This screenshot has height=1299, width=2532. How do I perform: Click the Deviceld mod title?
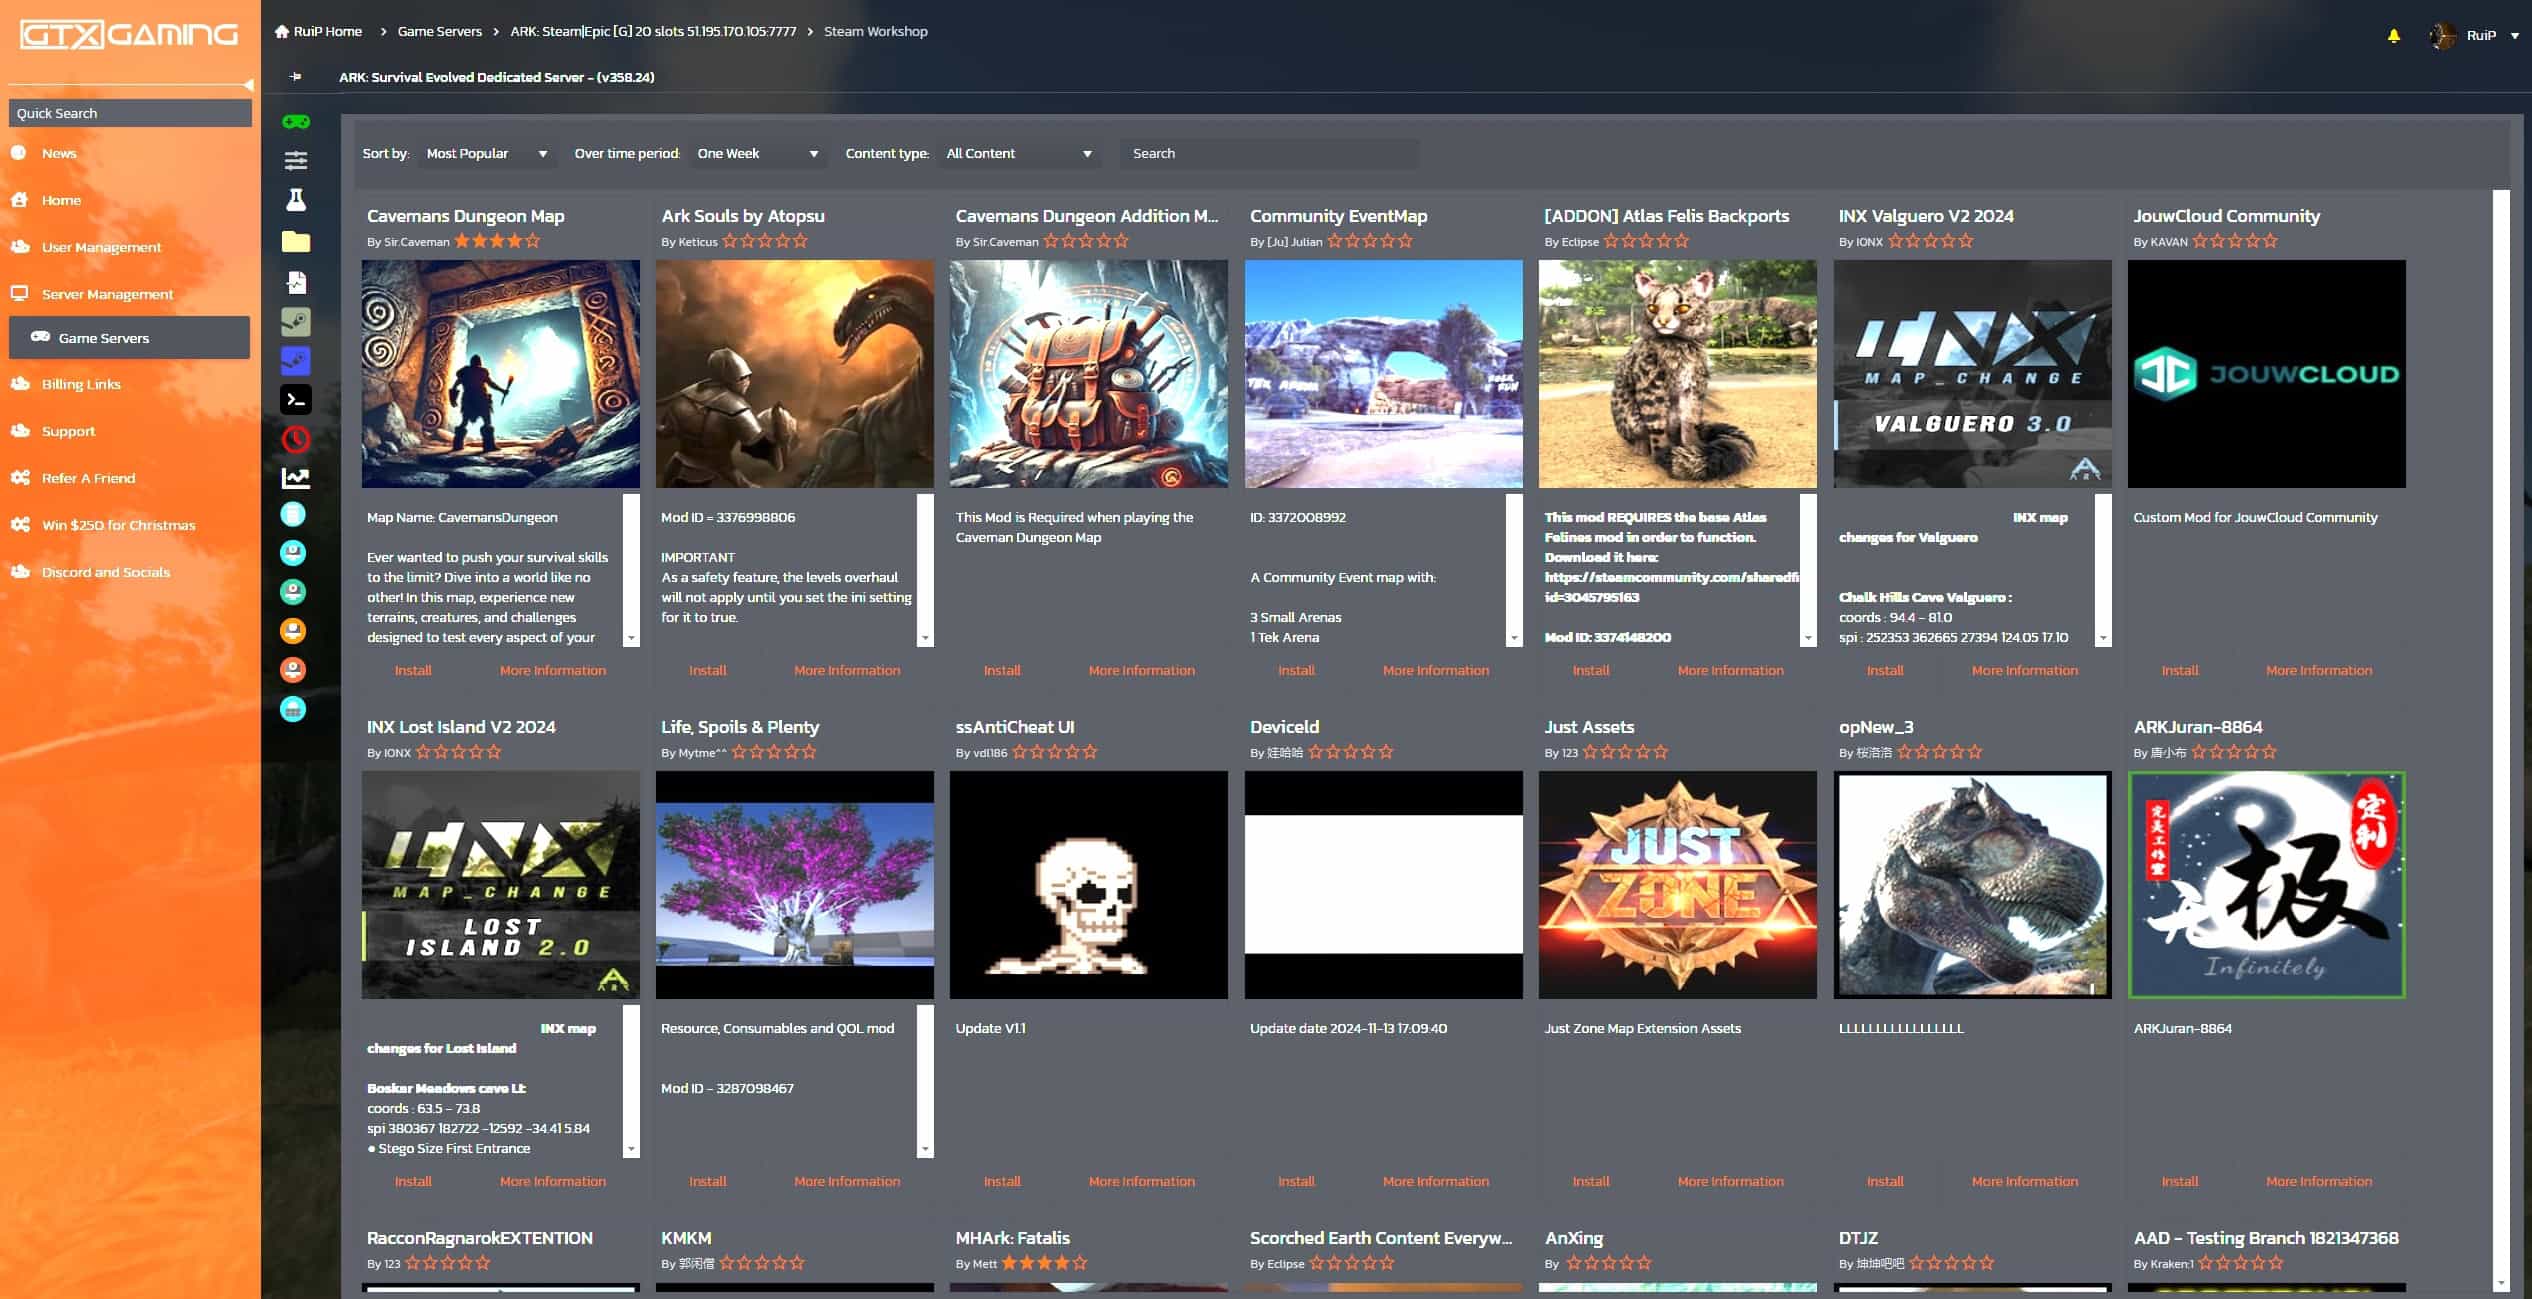[x=1284, y=727]
